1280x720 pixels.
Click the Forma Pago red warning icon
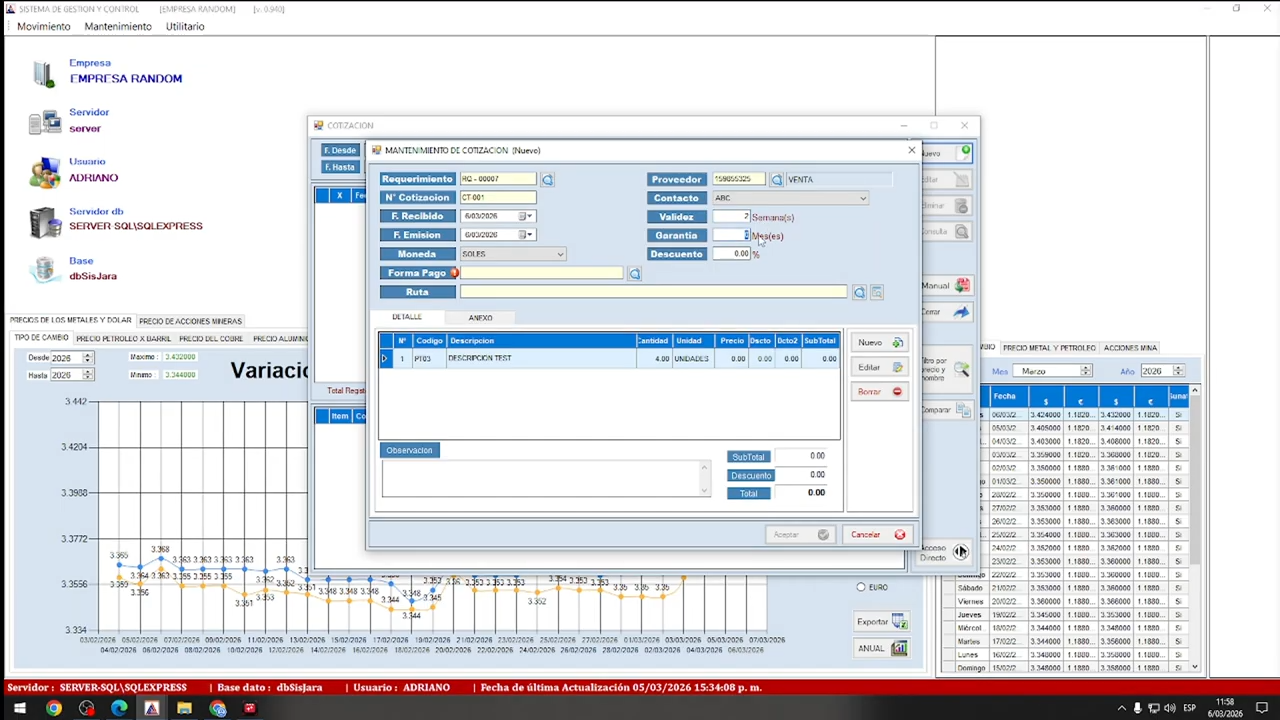point(454,273)
